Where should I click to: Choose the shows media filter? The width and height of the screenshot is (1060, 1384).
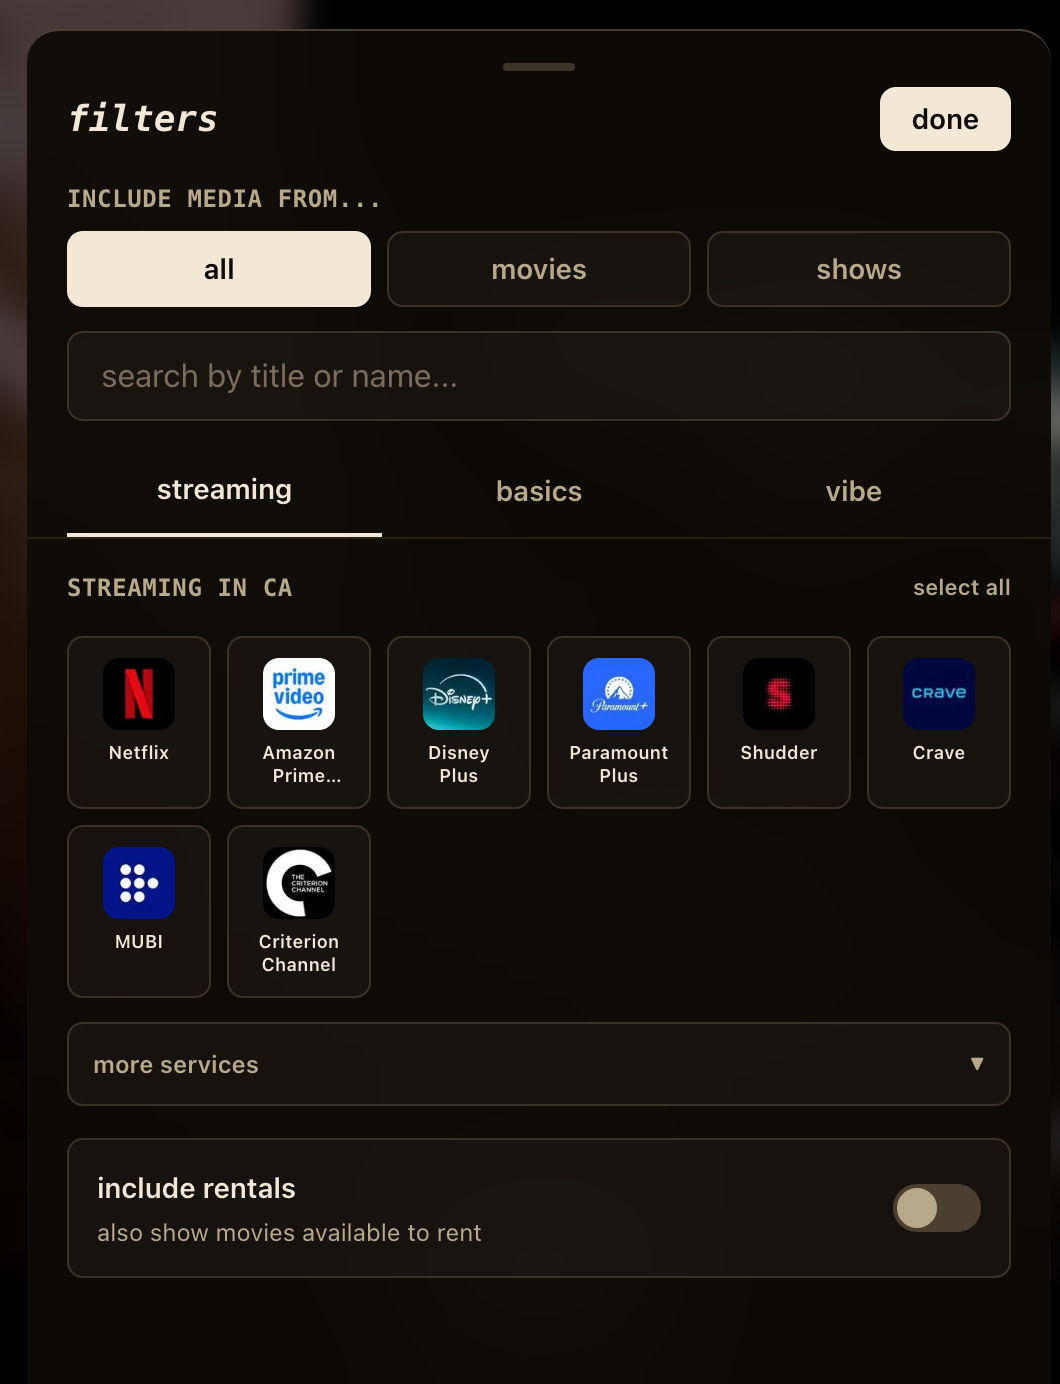859,269
